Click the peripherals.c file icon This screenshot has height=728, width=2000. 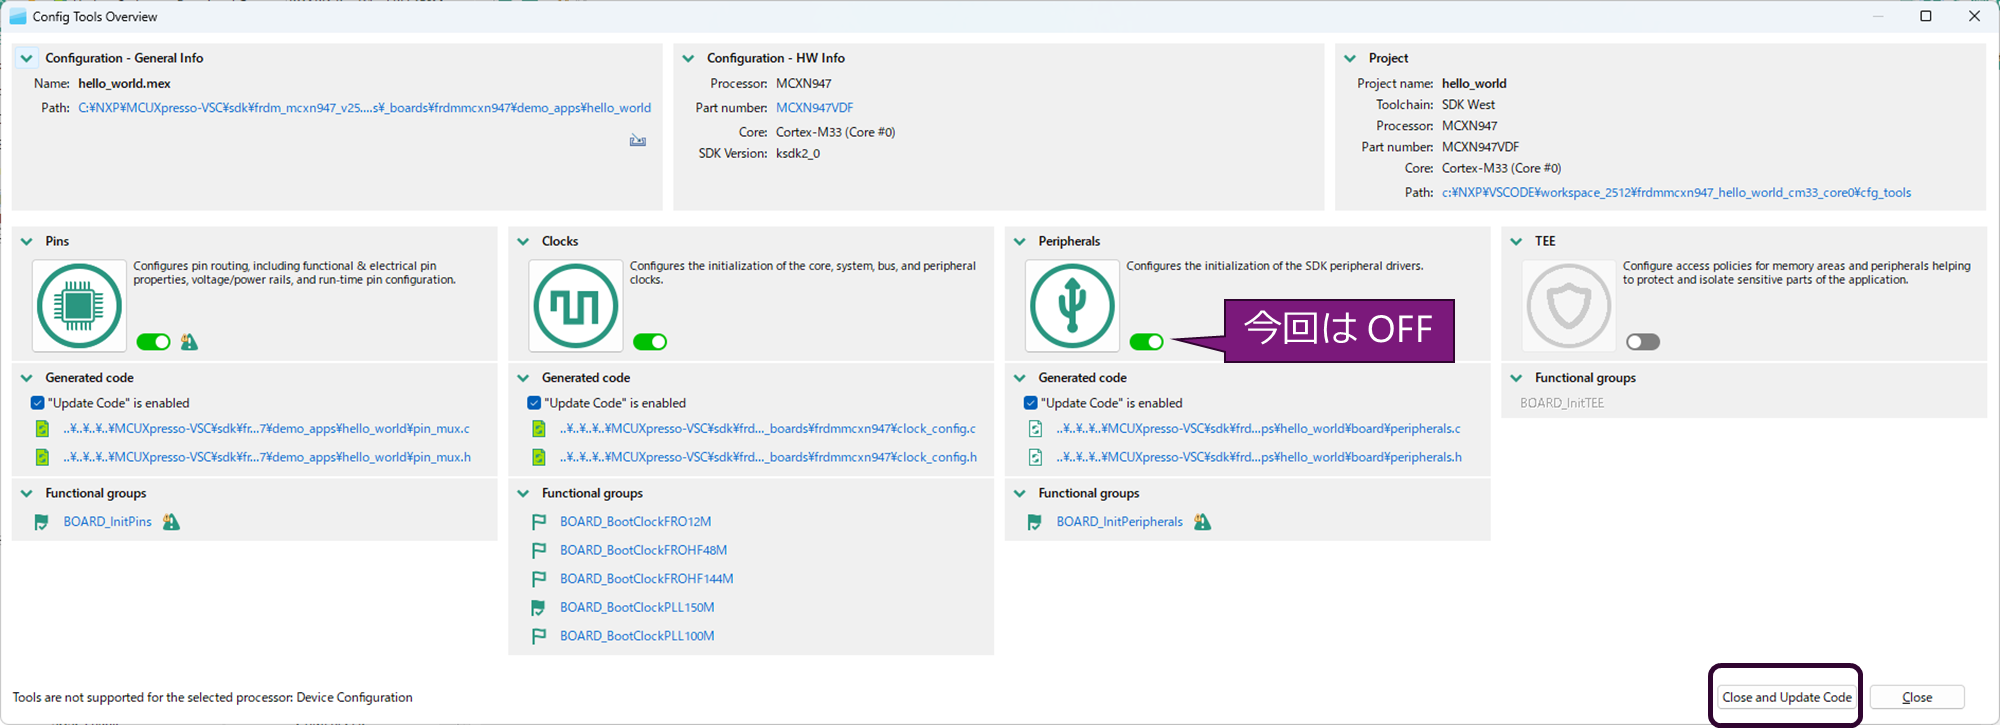[1035, 429]
